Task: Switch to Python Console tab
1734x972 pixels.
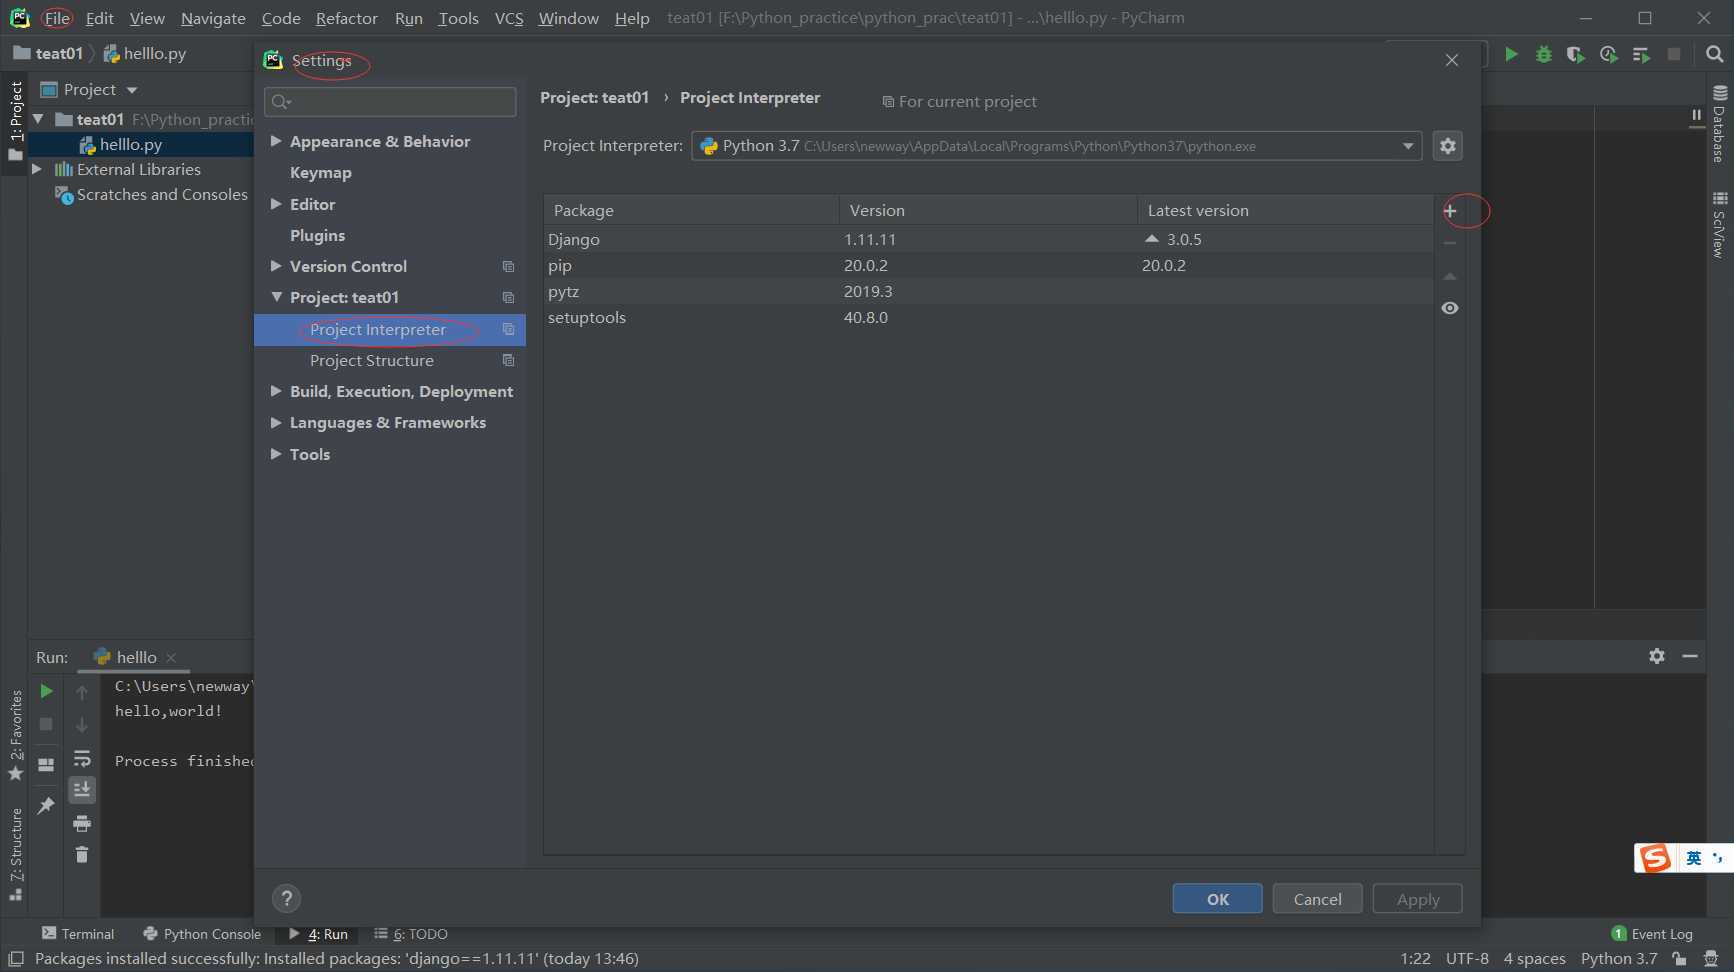Action: [202, 934]
